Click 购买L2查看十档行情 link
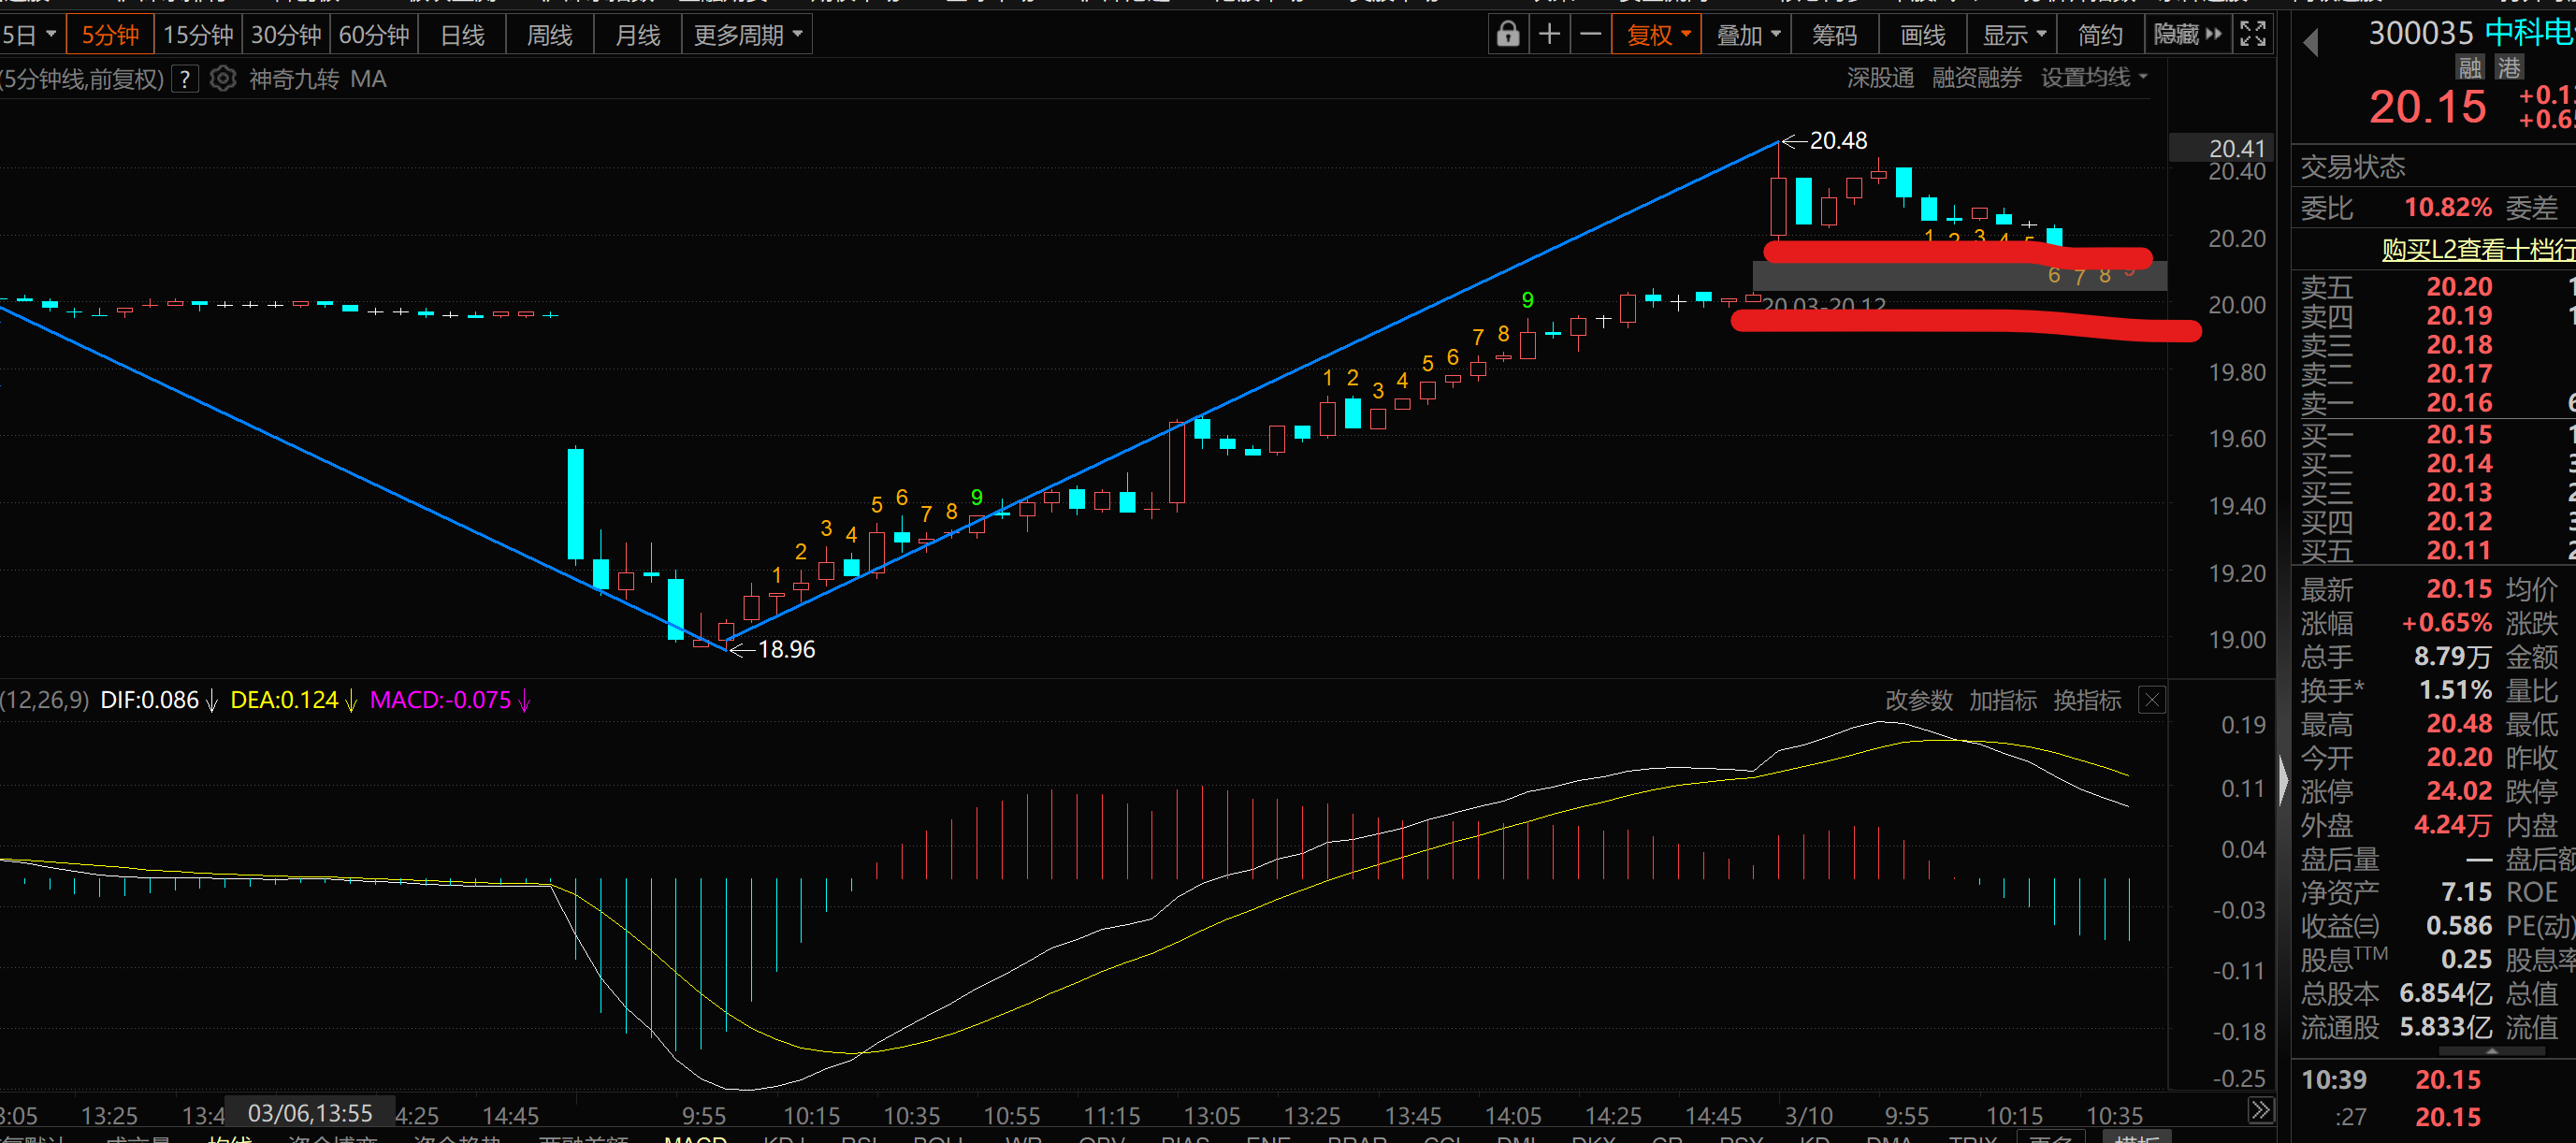The width and height of the screenshot is (2576, 1143). click(x=2476, y=249)
